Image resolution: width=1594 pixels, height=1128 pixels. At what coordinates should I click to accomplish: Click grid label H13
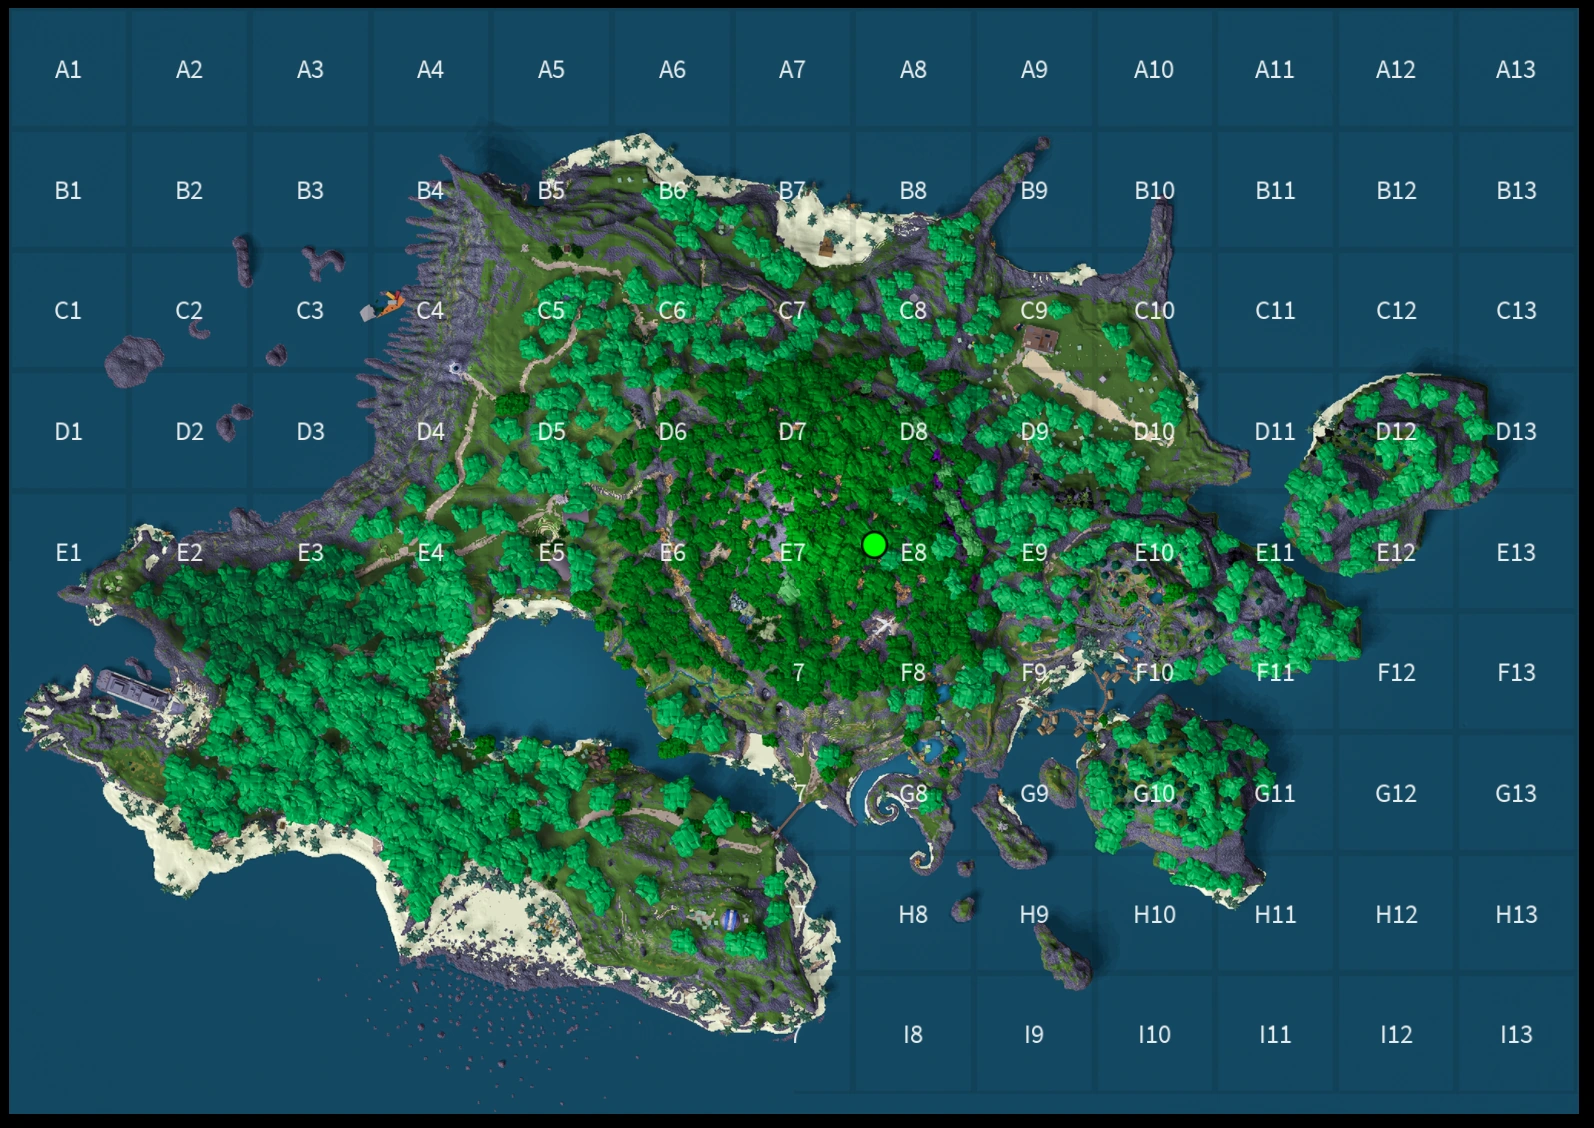(1516, 915)
